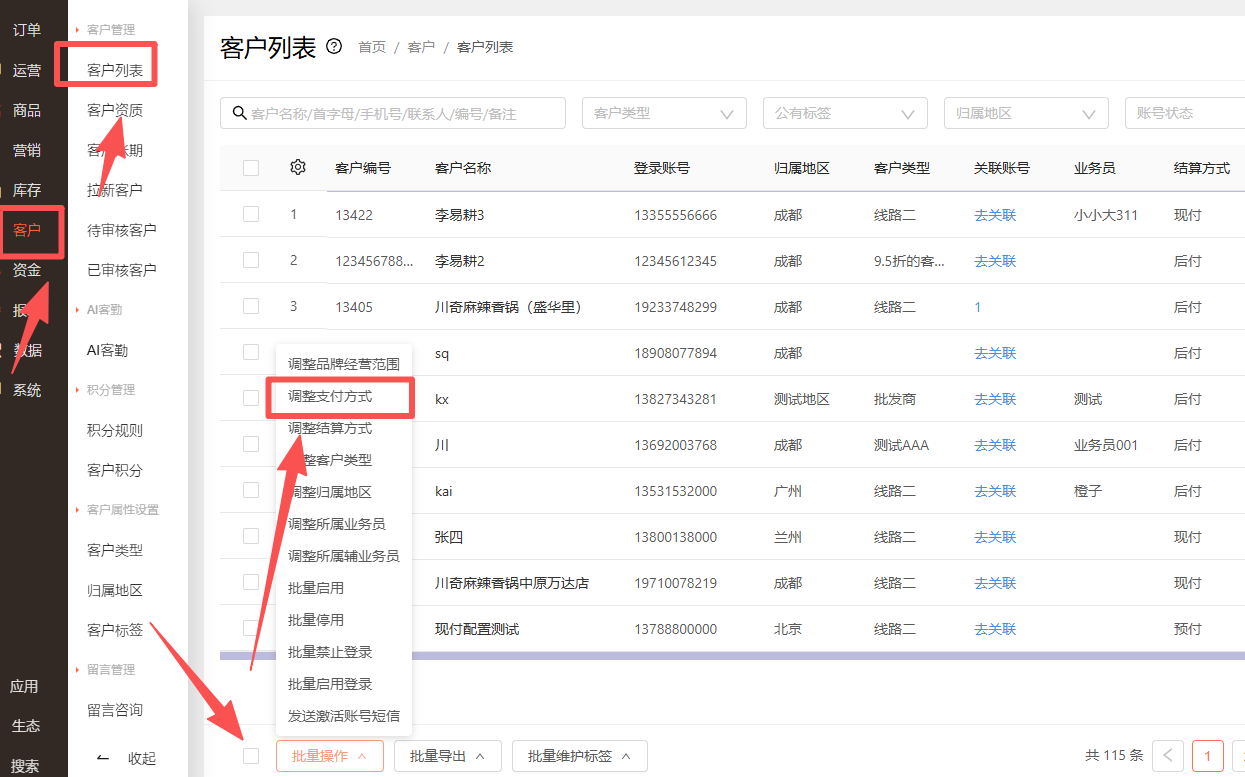Focus the customer search input field
Image resolution: width=1245 pixels, height=777 pixels.
393,113
